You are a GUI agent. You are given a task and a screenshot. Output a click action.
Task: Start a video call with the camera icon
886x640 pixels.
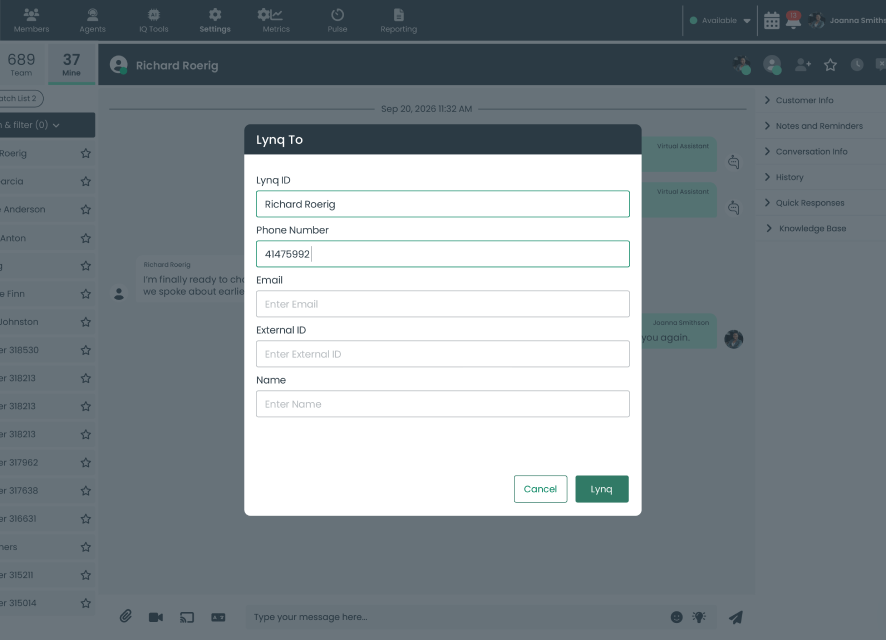pyautogui.click(x=156, y=617)
